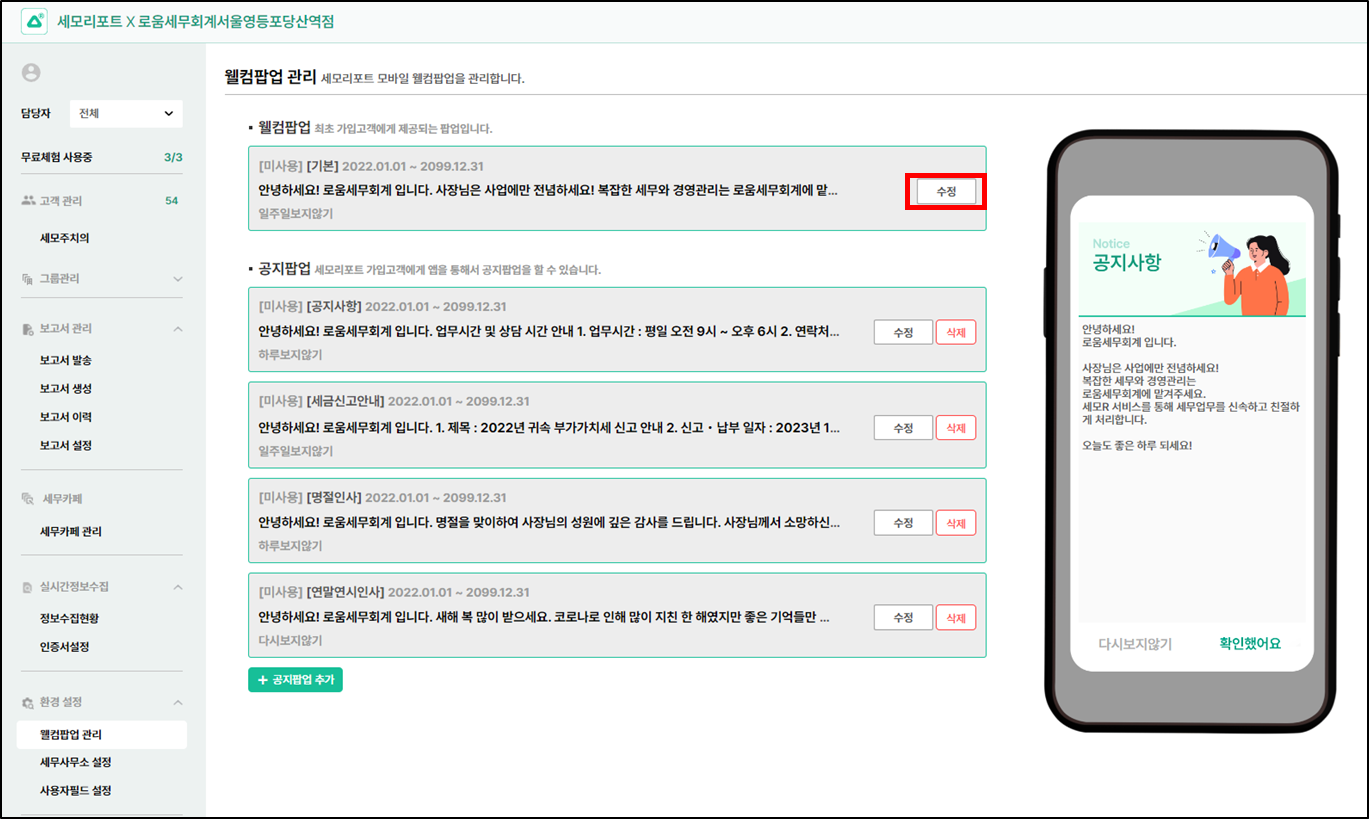
Task: Collapse the 실시간정보수집 section chevron
Action: click(178, 587)
